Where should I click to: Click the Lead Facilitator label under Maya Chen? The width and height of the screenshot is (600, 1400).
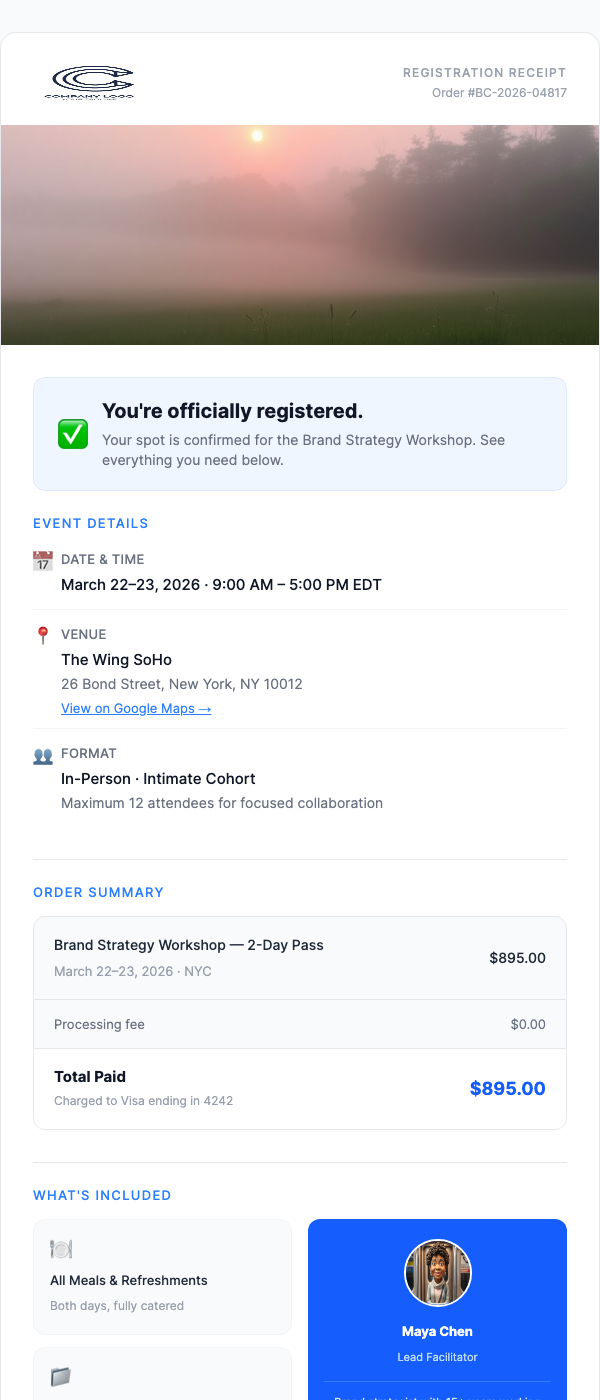[x=437, y=1357]
